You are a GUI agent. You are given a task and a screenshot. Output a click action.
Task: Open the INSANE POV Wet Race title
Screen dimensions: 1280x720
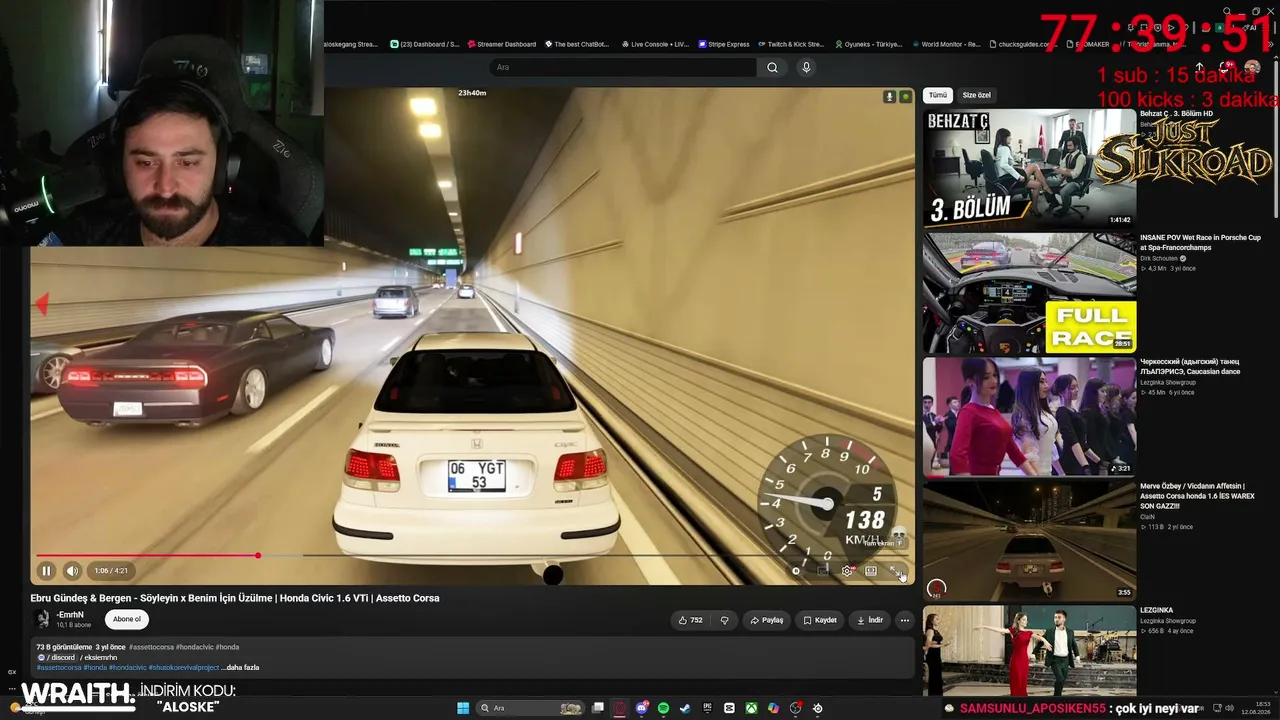(x=1200, y=242)
